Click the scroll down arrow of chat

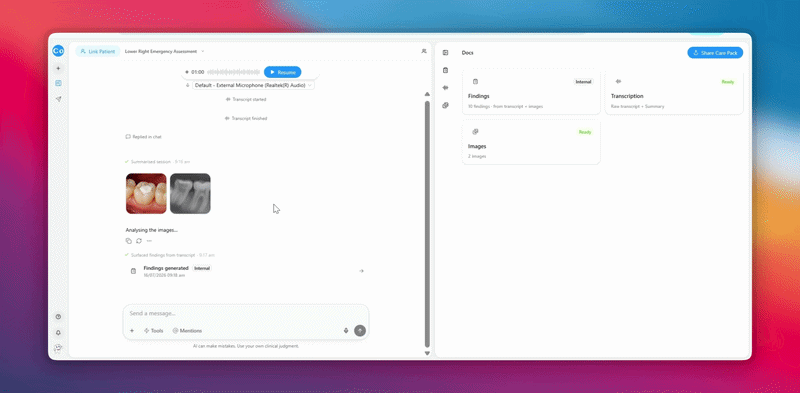coord(427,353)
